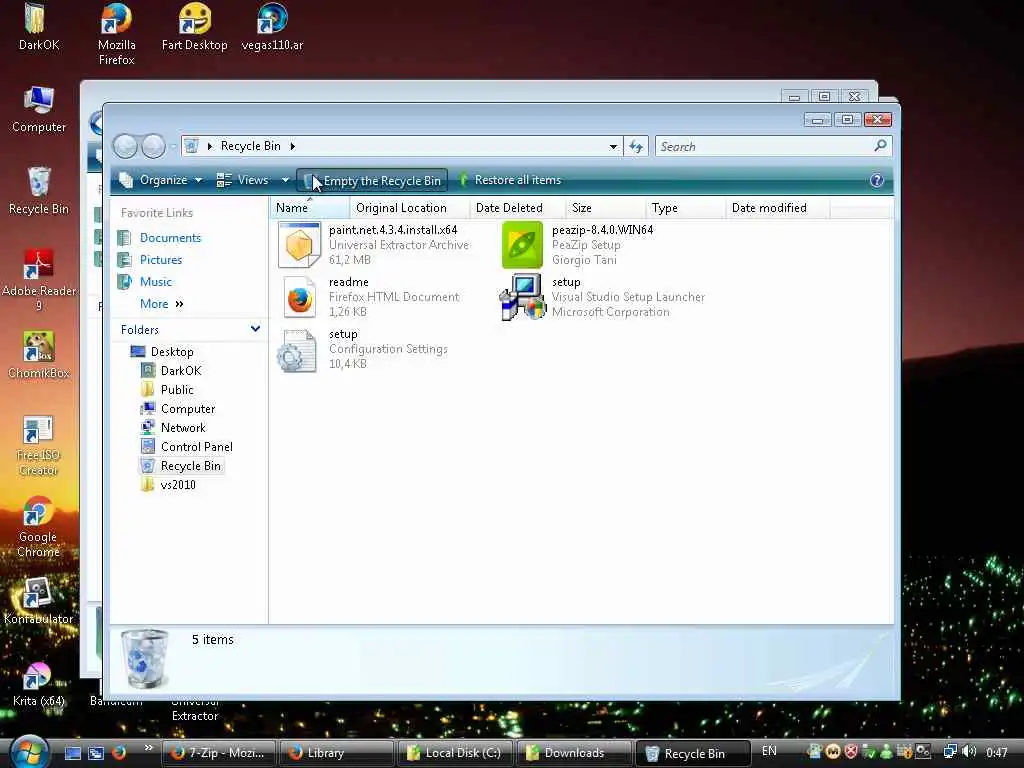Click the network tray icon
This screenshot has width=1024, height=768.
950,752
